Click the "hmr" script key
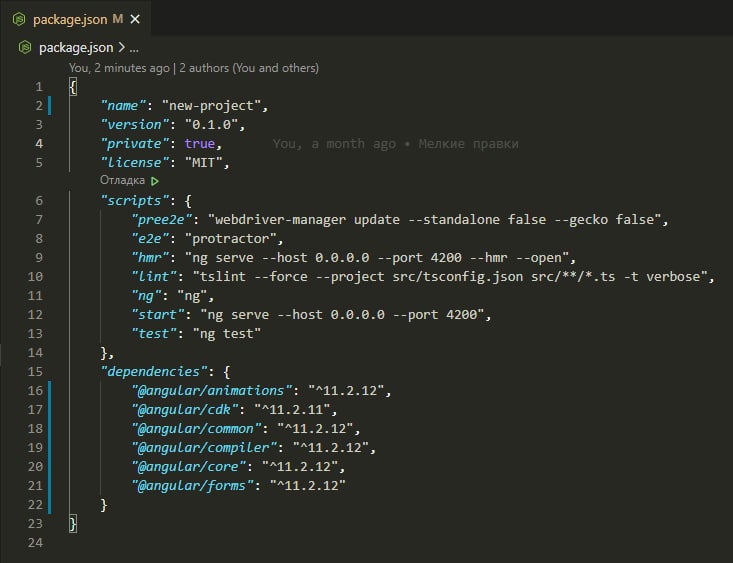Viewport: 733px width, 563px height. (x=150, y=258)
